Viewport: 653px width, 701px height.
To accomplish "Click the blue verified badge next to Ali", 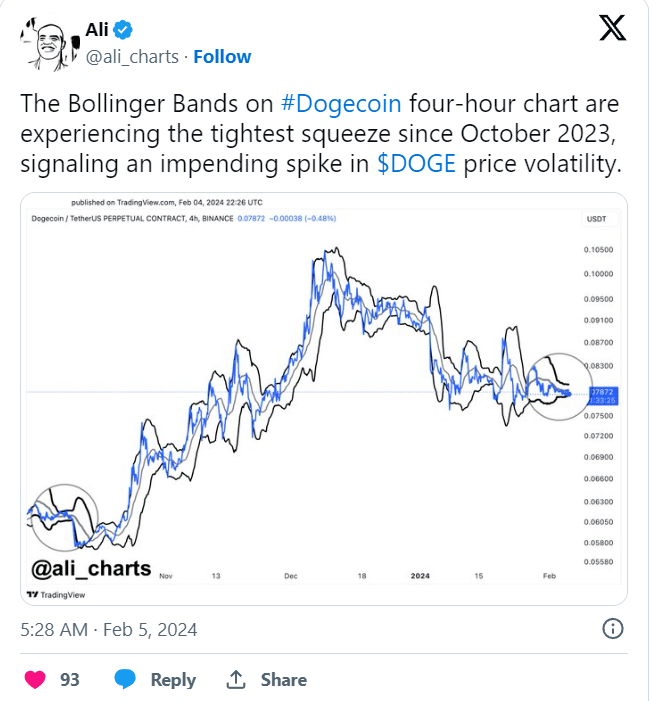I will [122, 30].
